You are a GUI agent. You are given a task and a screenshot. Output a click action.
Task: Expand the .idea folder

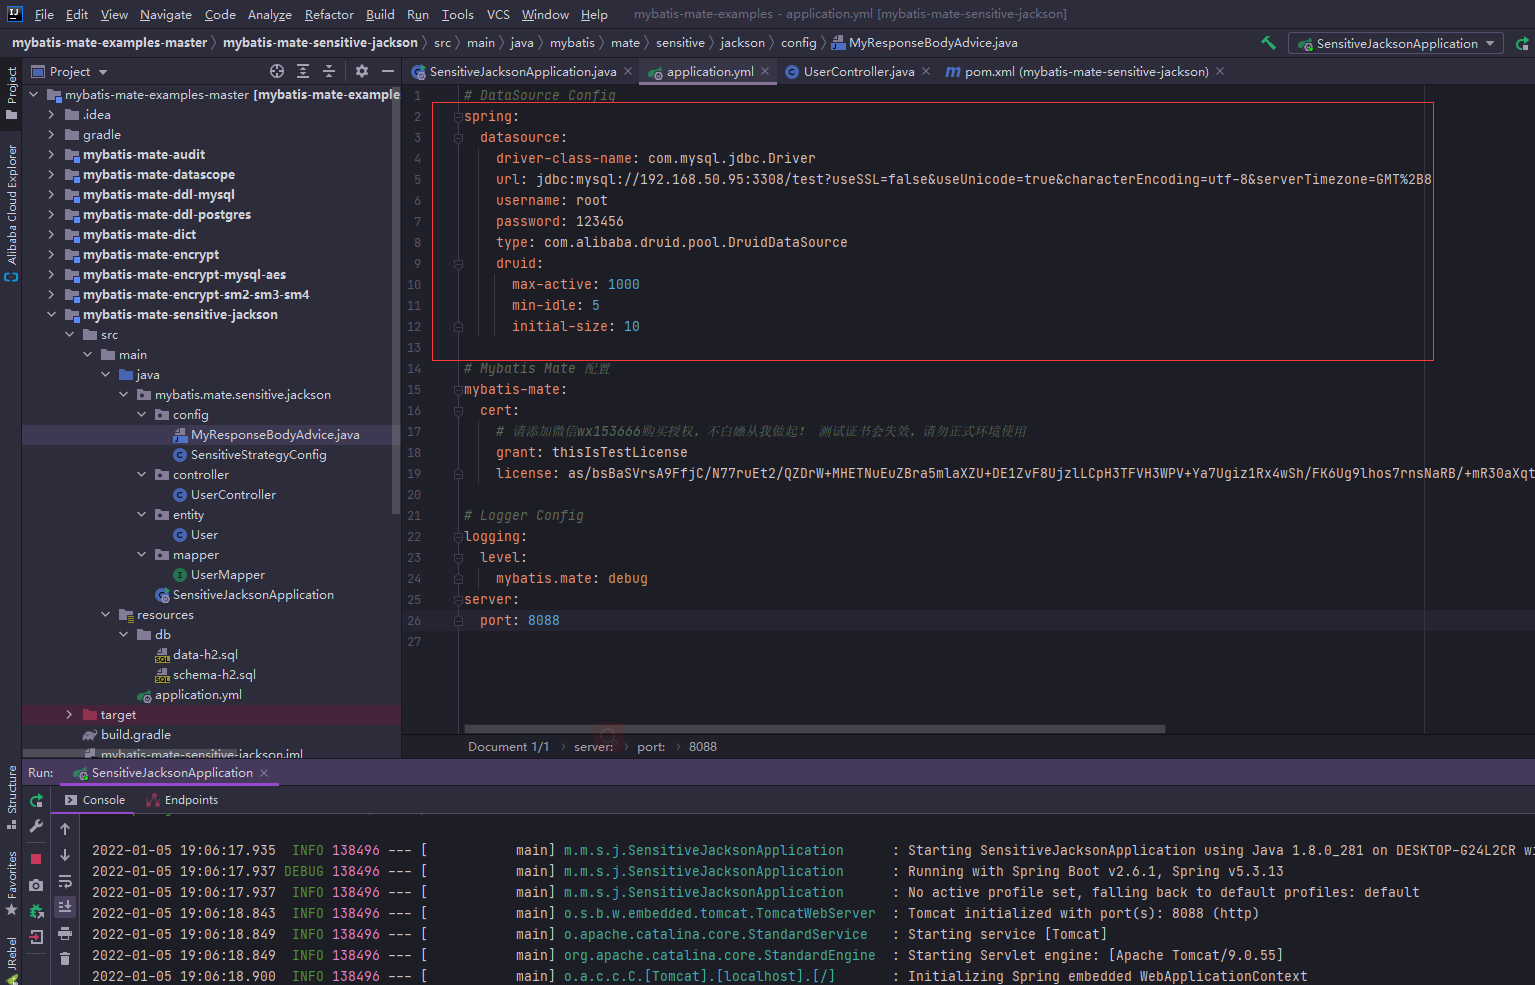pyautogui.click(x=51, y=115)
